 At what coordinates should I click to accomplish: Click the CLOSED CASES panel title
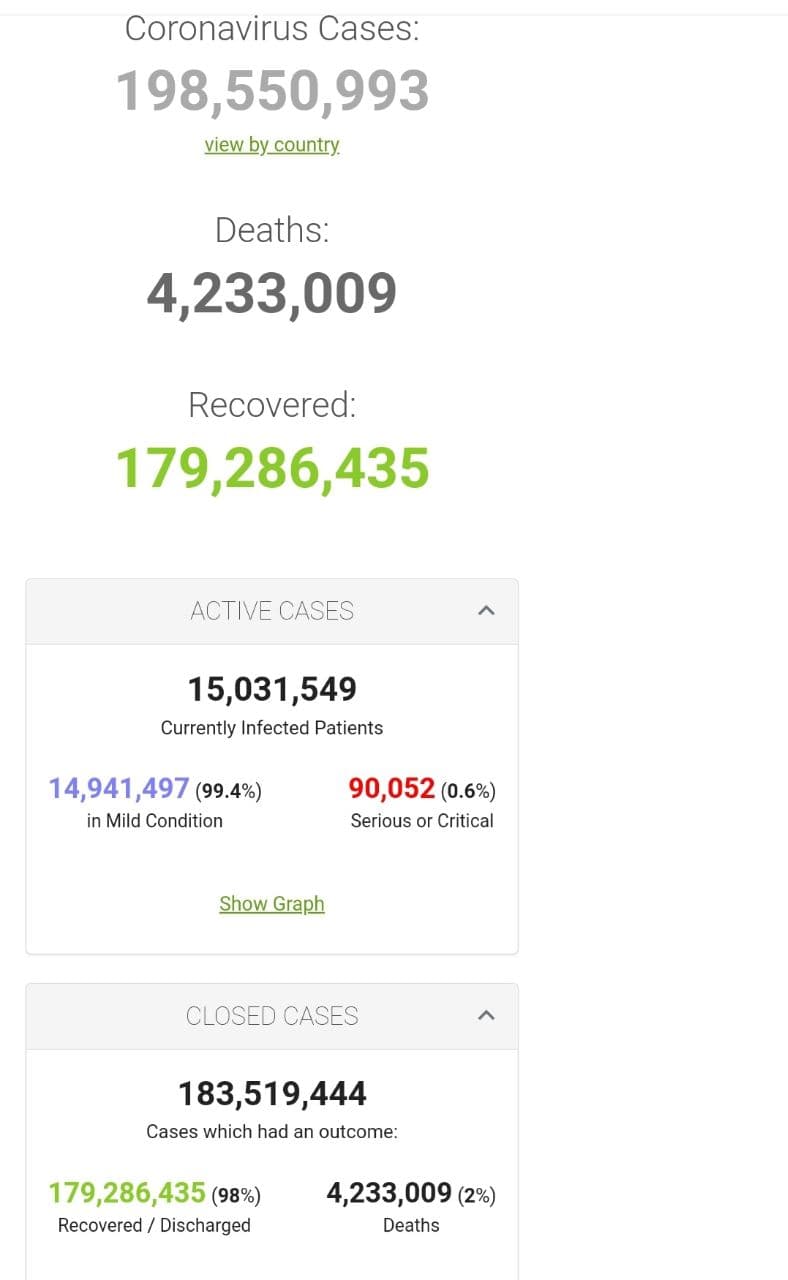click(272, 1016)
